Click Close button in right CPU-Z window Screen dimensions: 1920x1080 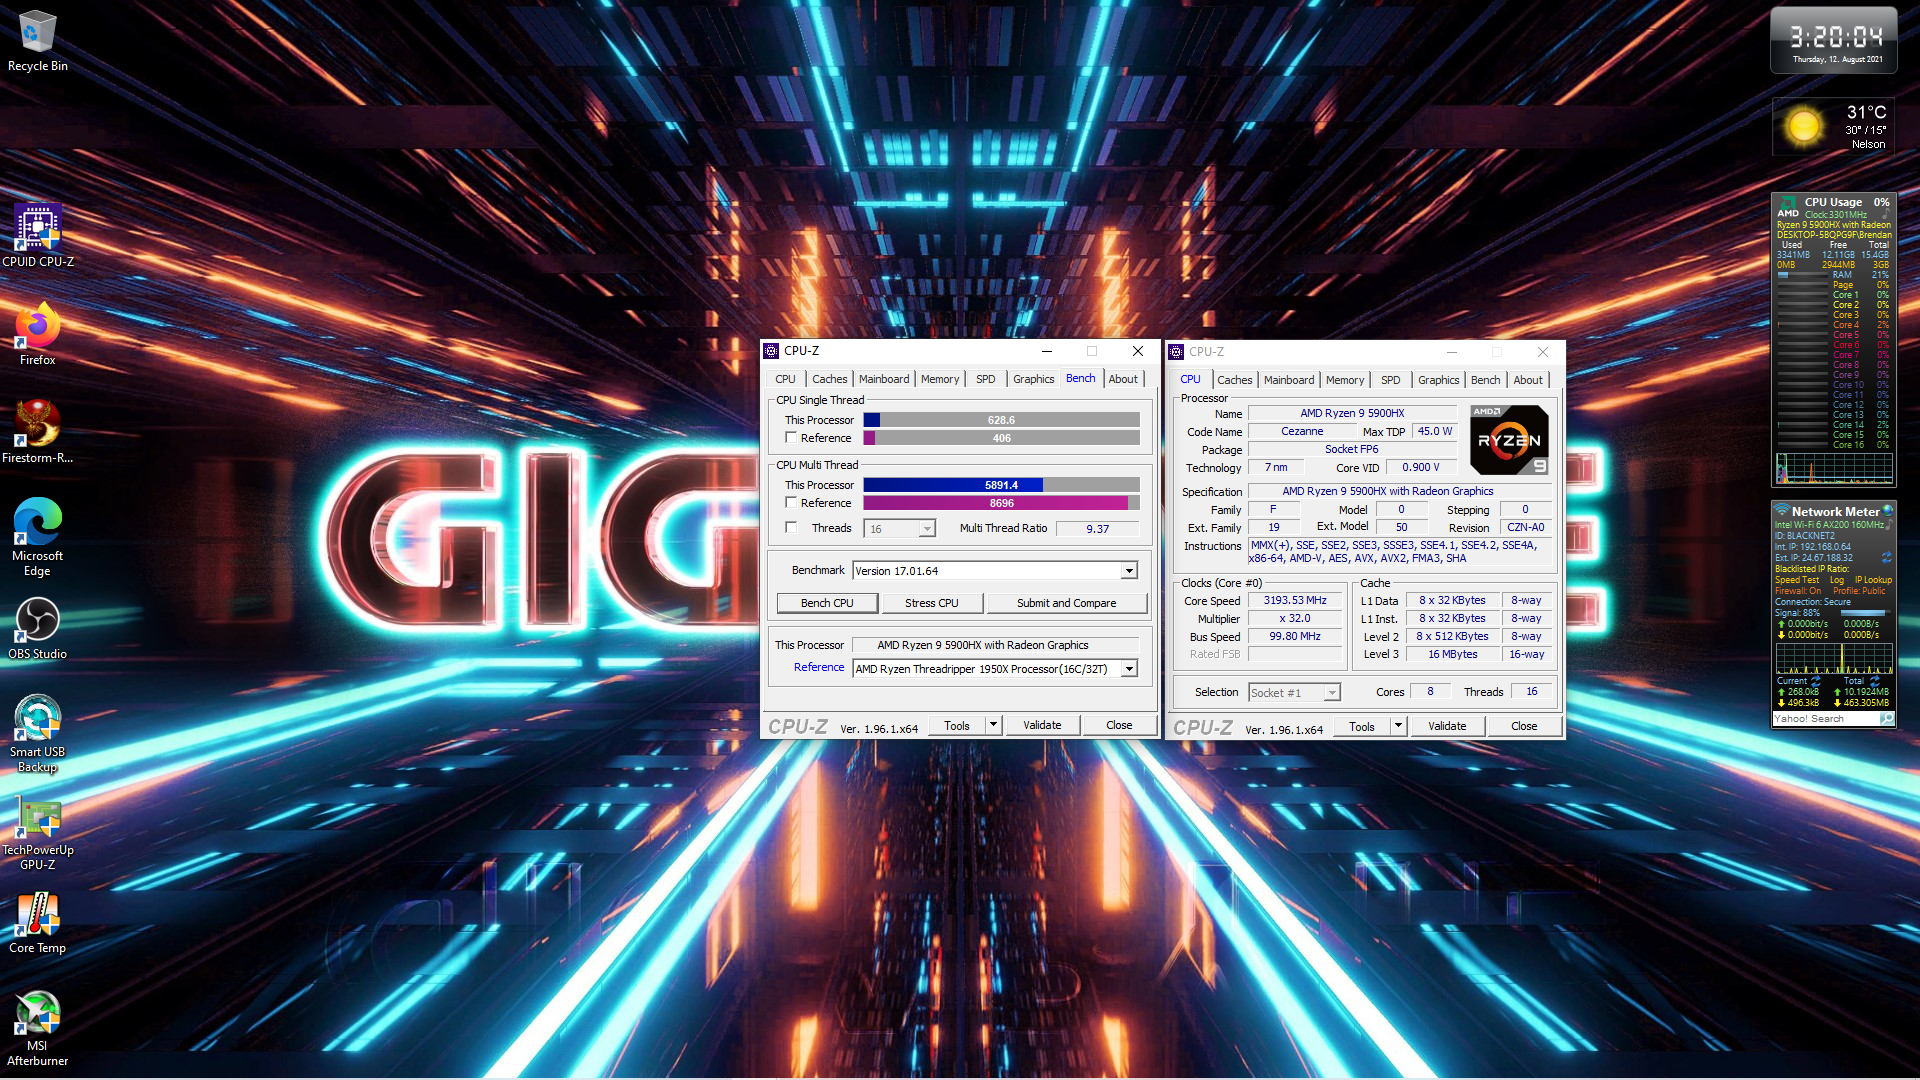pyautogui.click(x=1524, y=726)
